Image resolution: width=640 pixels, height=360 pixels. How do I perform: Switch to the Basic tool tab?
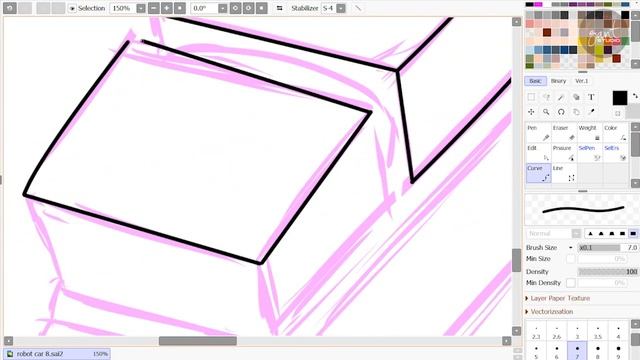coord(535,81)
